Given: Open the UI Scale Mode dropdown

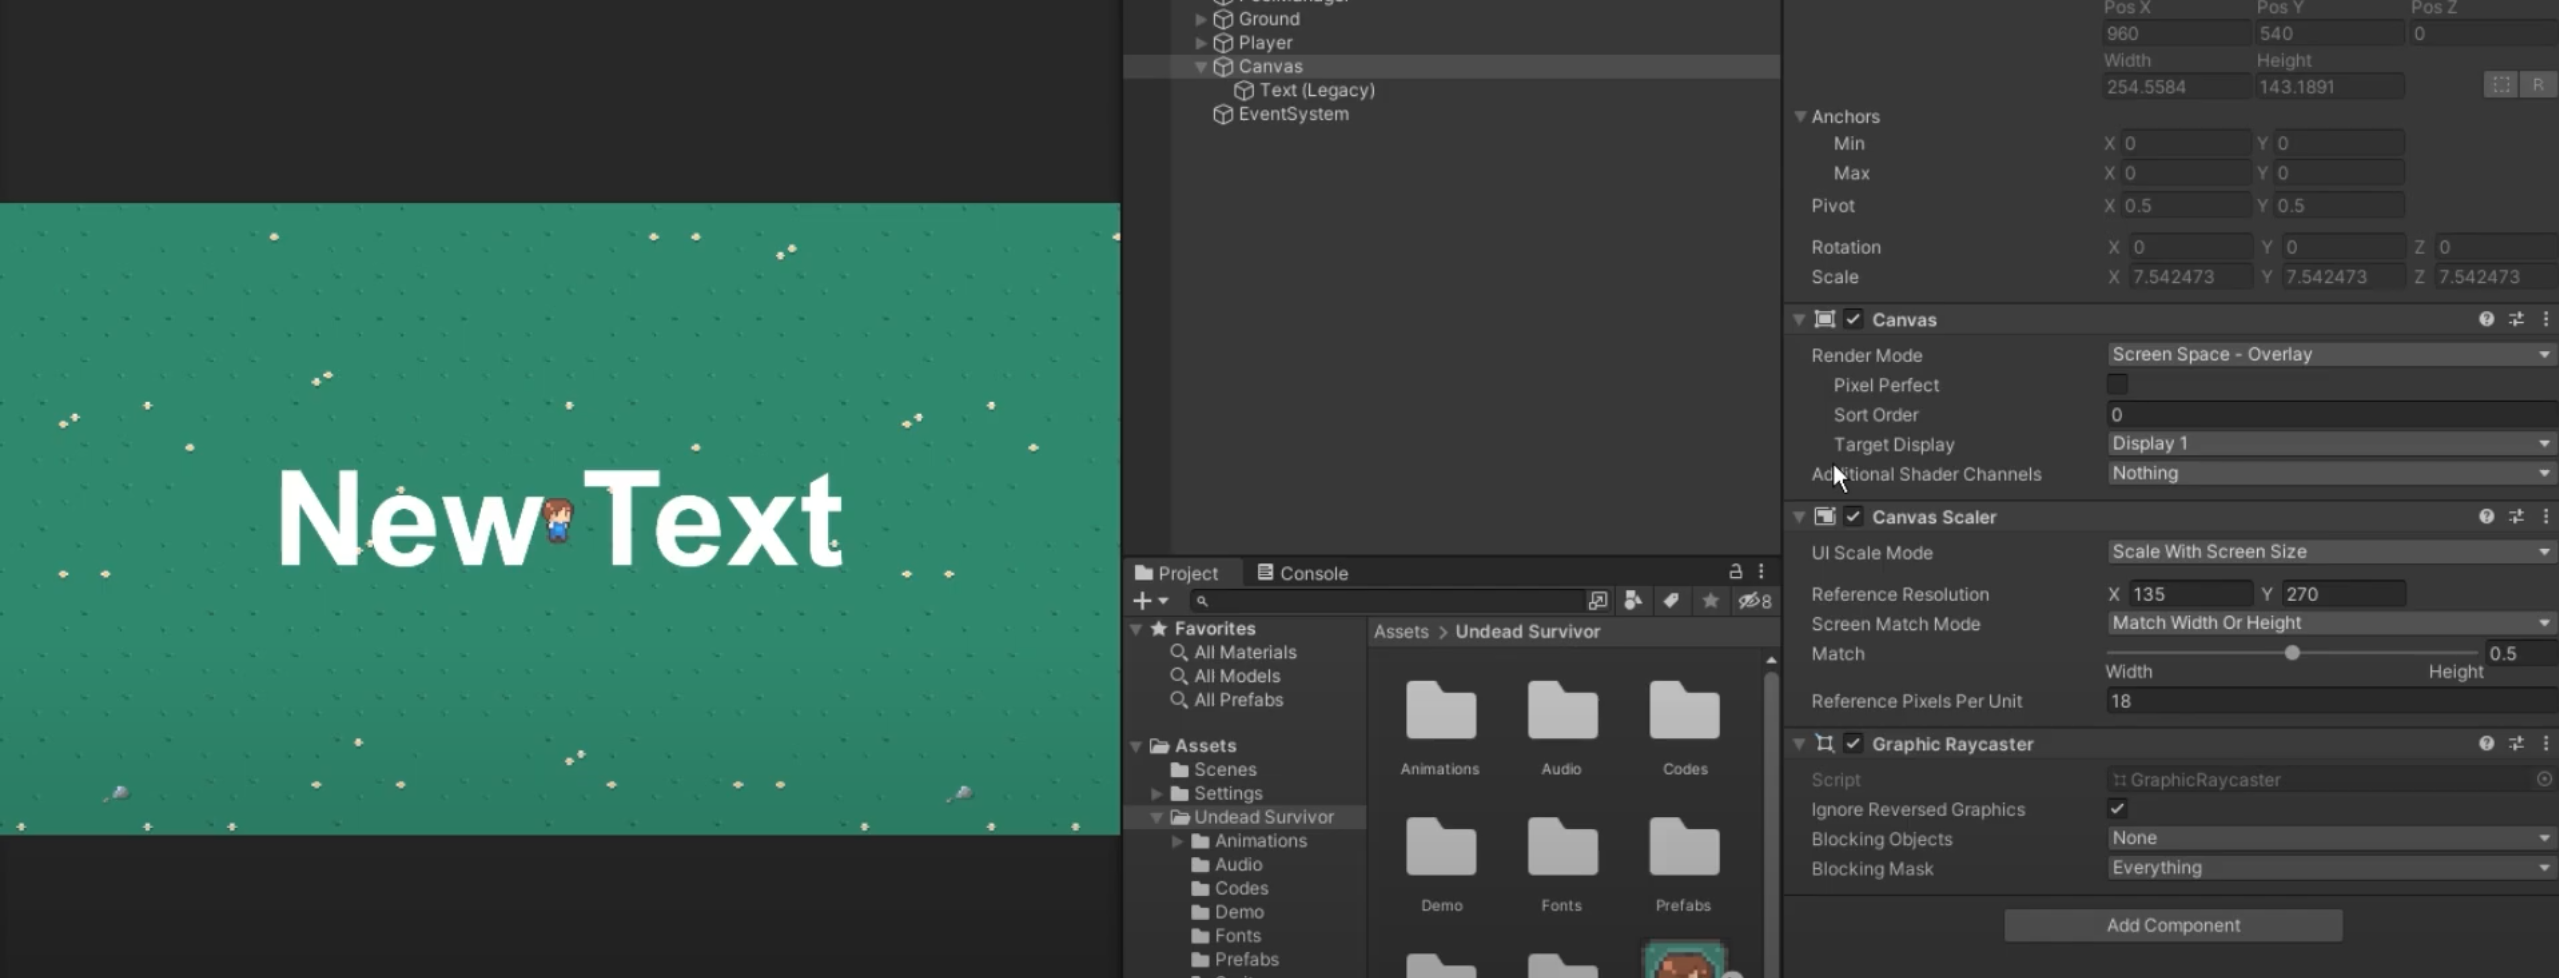Looking at the screenshot, I should [2330, 551].
